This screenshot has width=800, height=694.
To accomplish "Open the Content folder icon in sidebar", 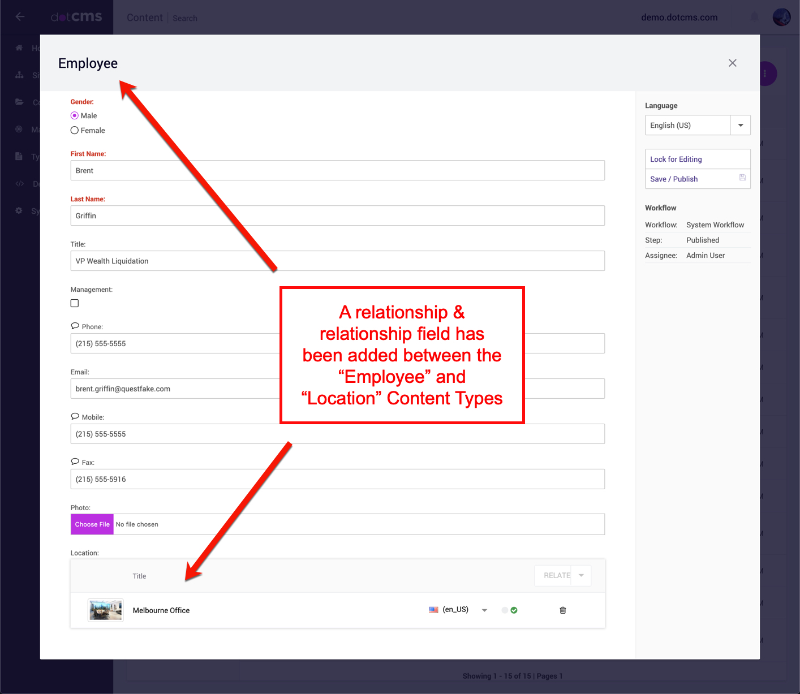I will click(x=18, y=102).
